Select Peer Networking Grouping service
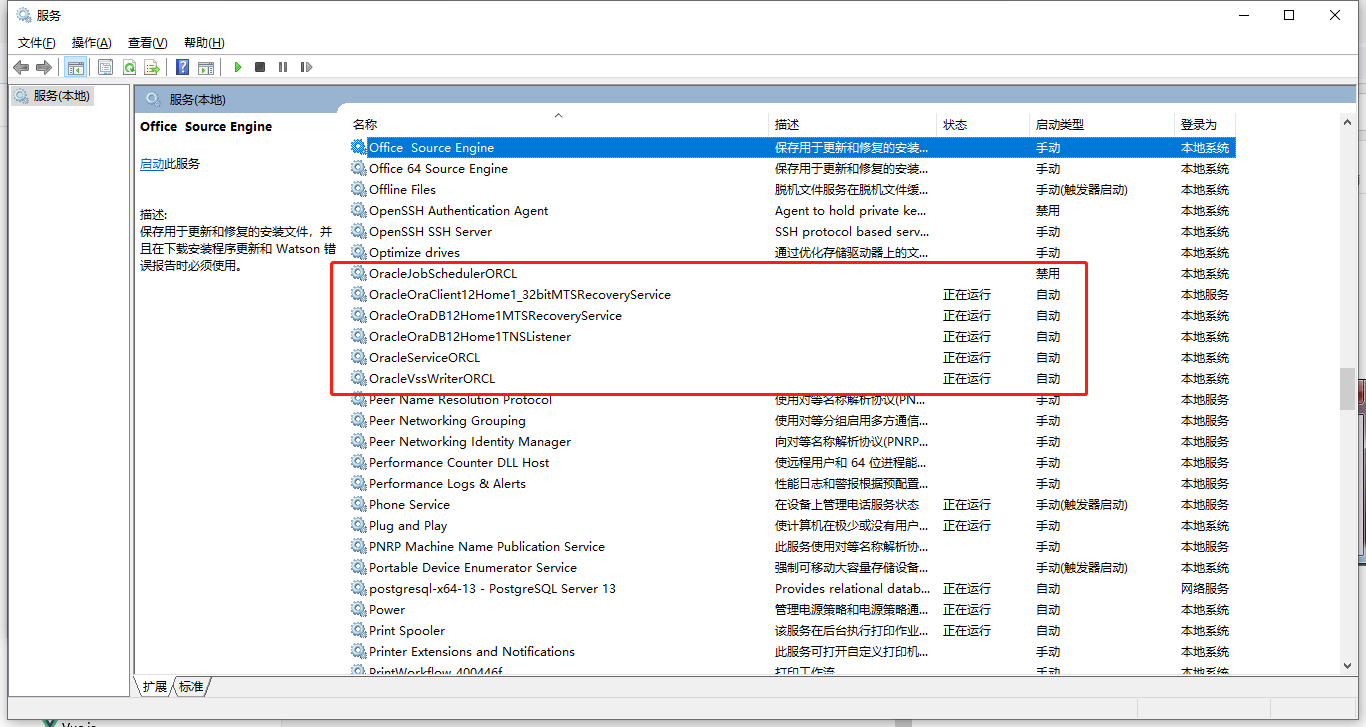The width and height of the screenshot is (1366, 727). [x=447, y=420]
